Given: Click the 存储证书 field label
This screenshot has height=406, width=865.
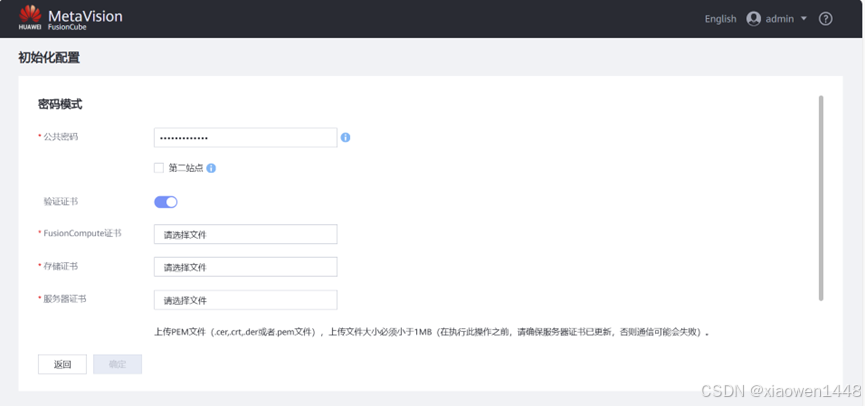Looking at the screenshot, I should [x=61, y=266].
